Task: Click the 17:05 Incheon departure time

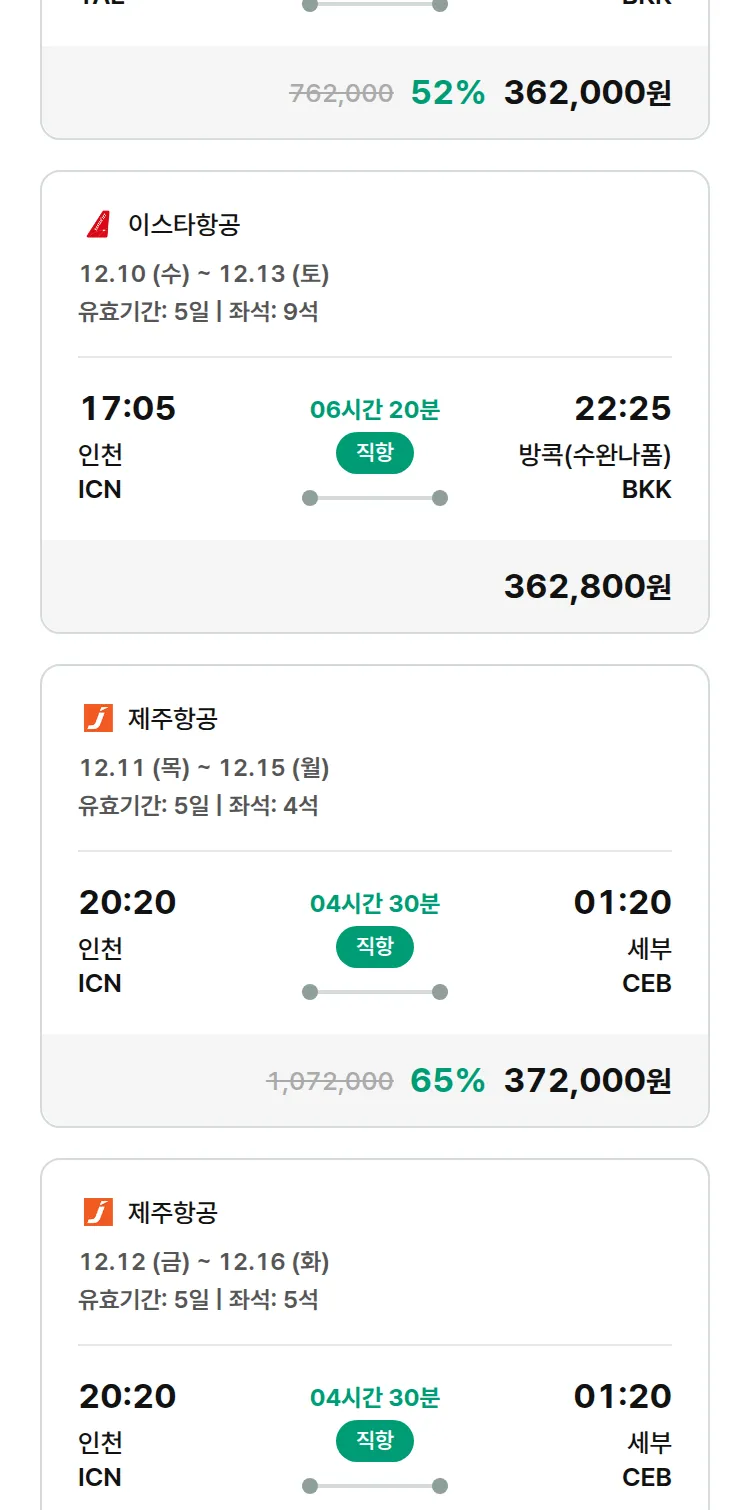Action: (x=127, y=408)
